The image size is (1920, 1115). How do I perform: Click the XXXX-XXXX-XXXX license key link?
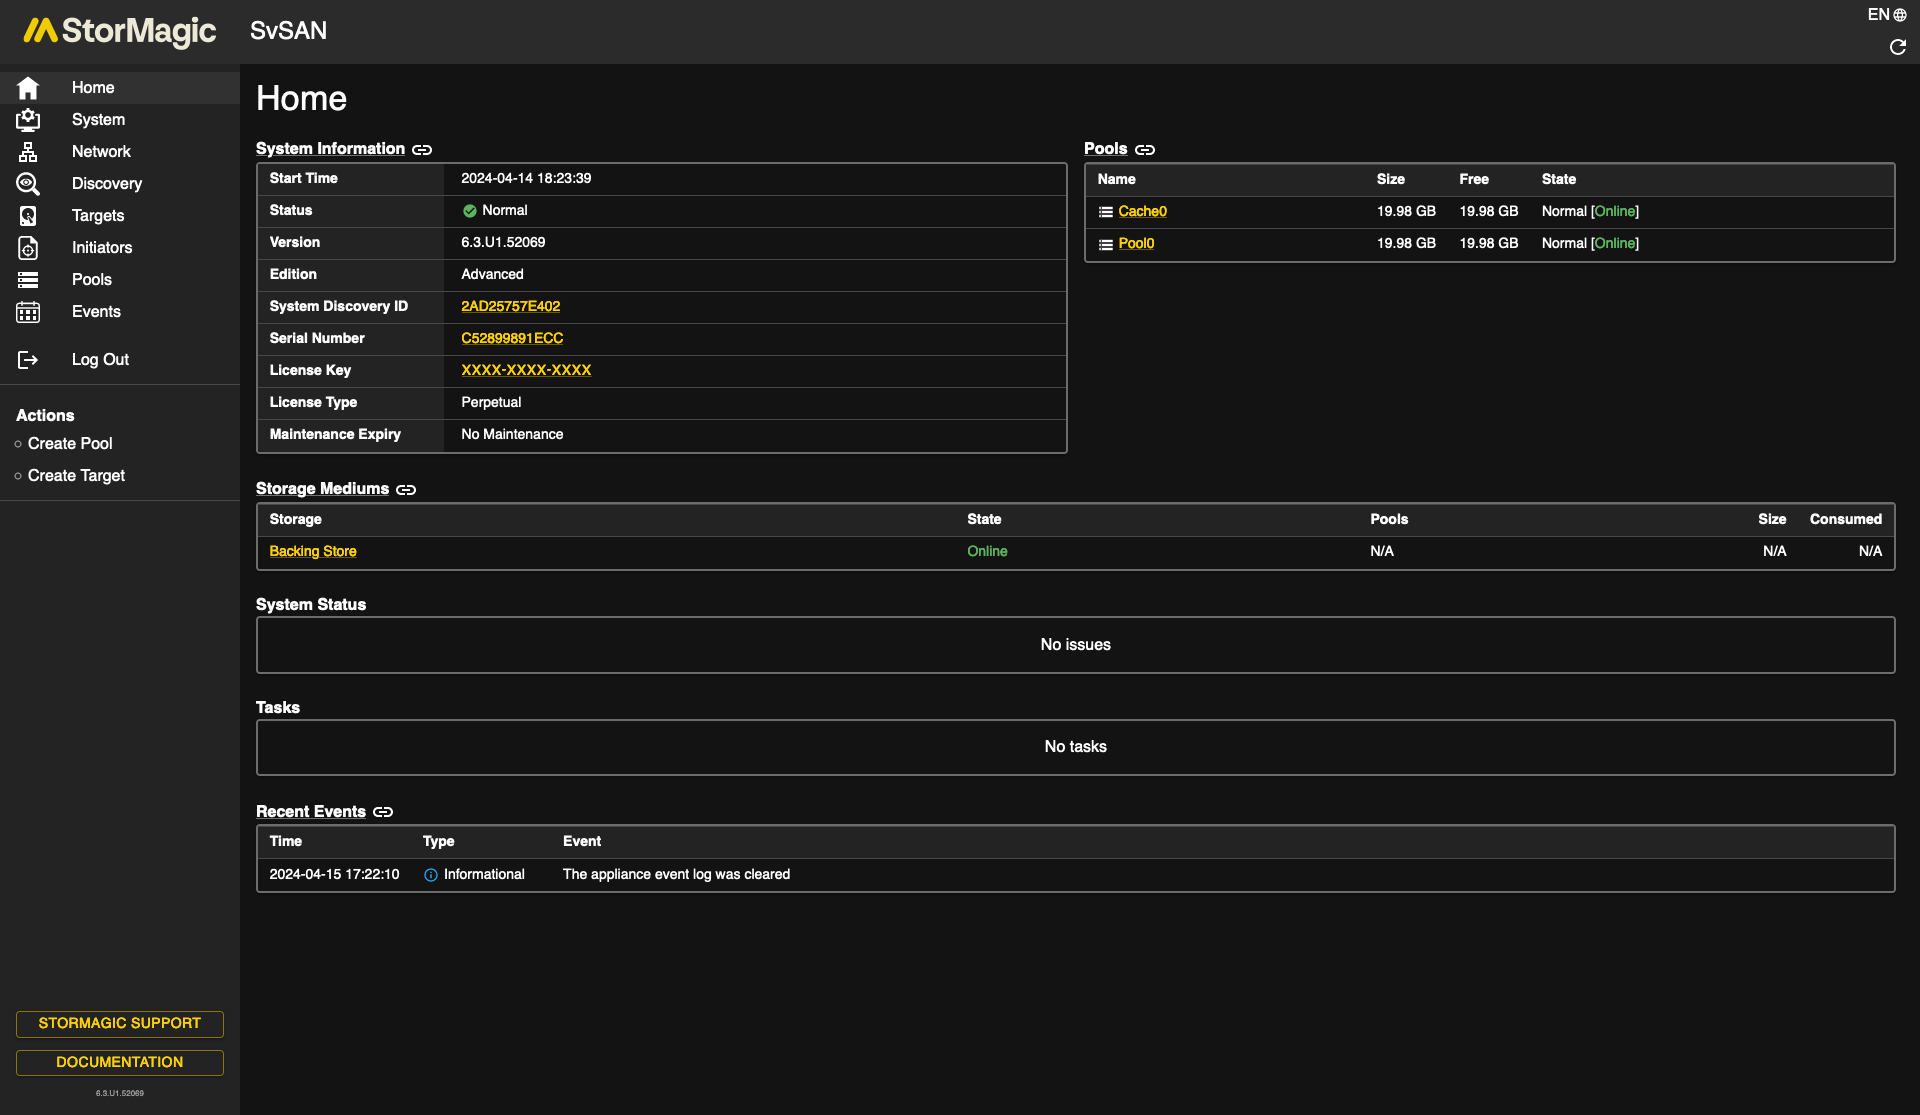point(526,371)
